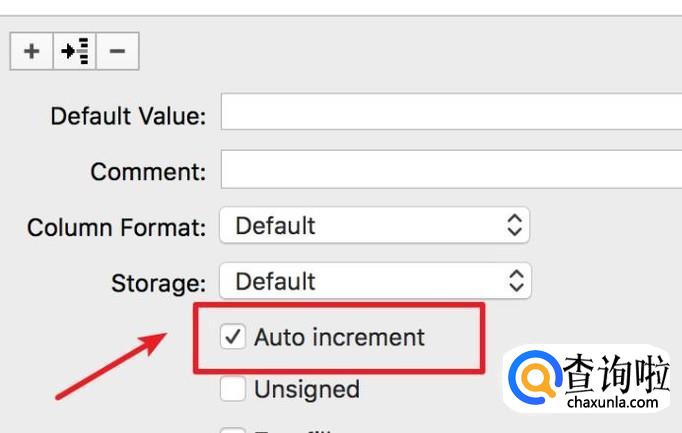Open the Storage dropdown

[x=373, y=281]
